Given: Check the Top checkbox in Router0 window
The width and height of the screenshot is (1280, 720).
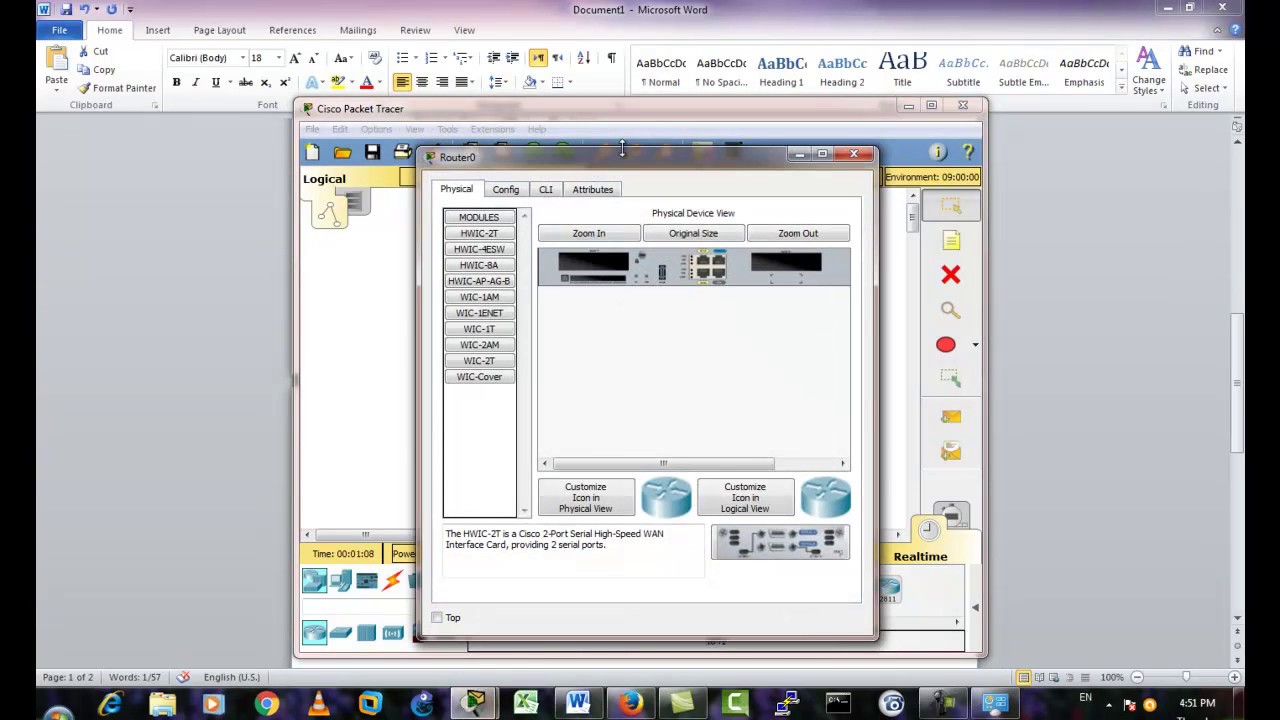Looking at the screenshot, I should pyautogui.click(x=437, y=618).
